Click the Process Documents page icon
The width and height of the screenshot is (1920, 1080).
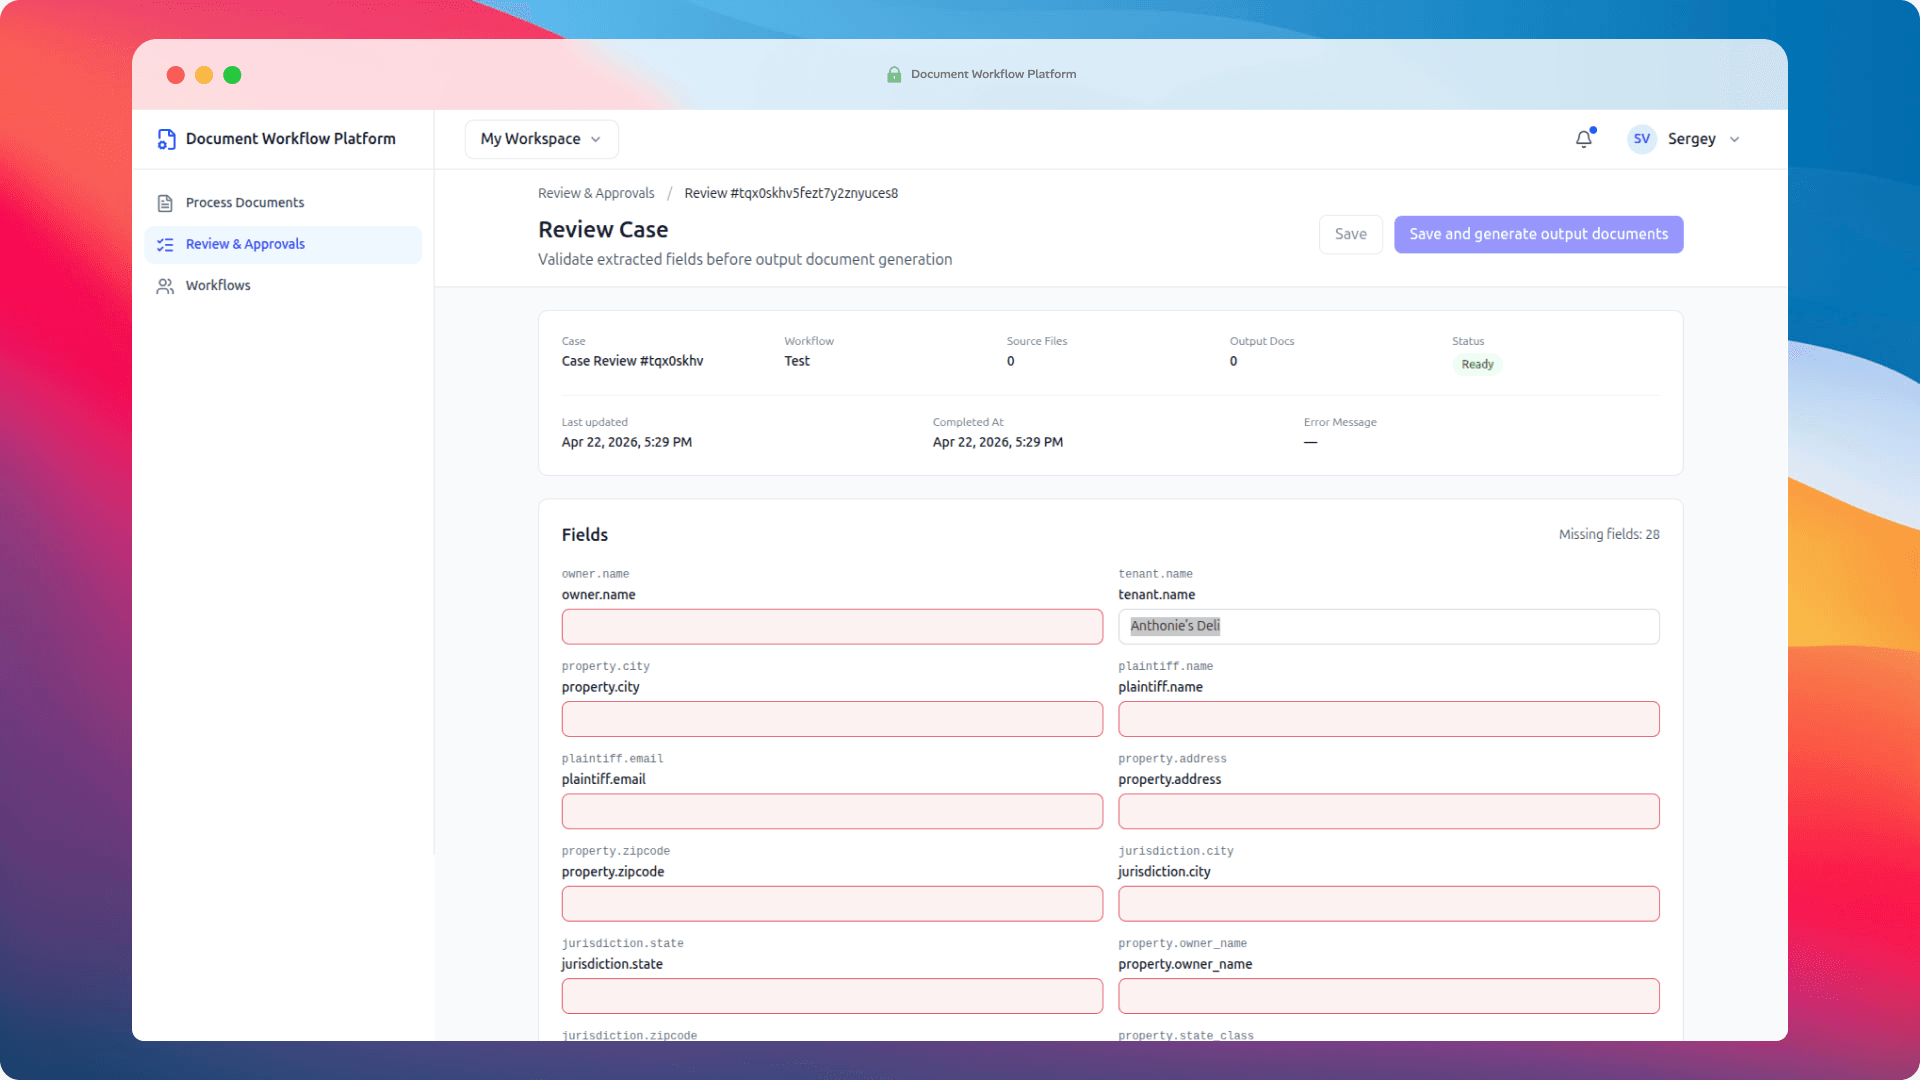pos(165,202)
